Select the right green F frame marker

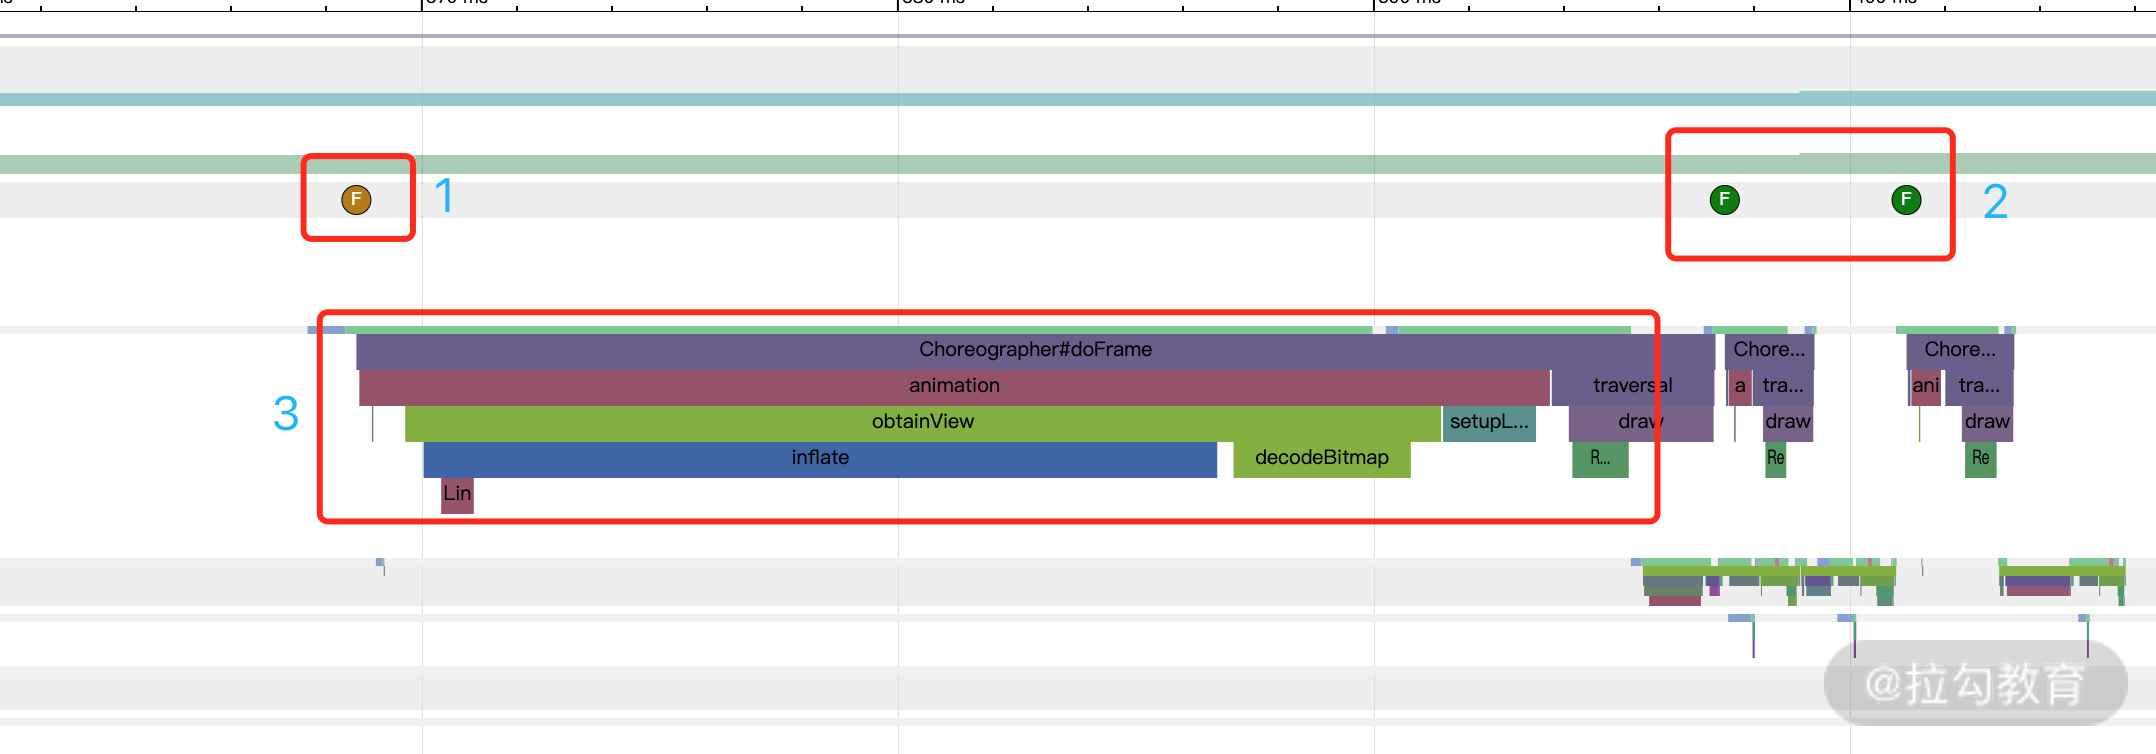[x=1906, y=200]
